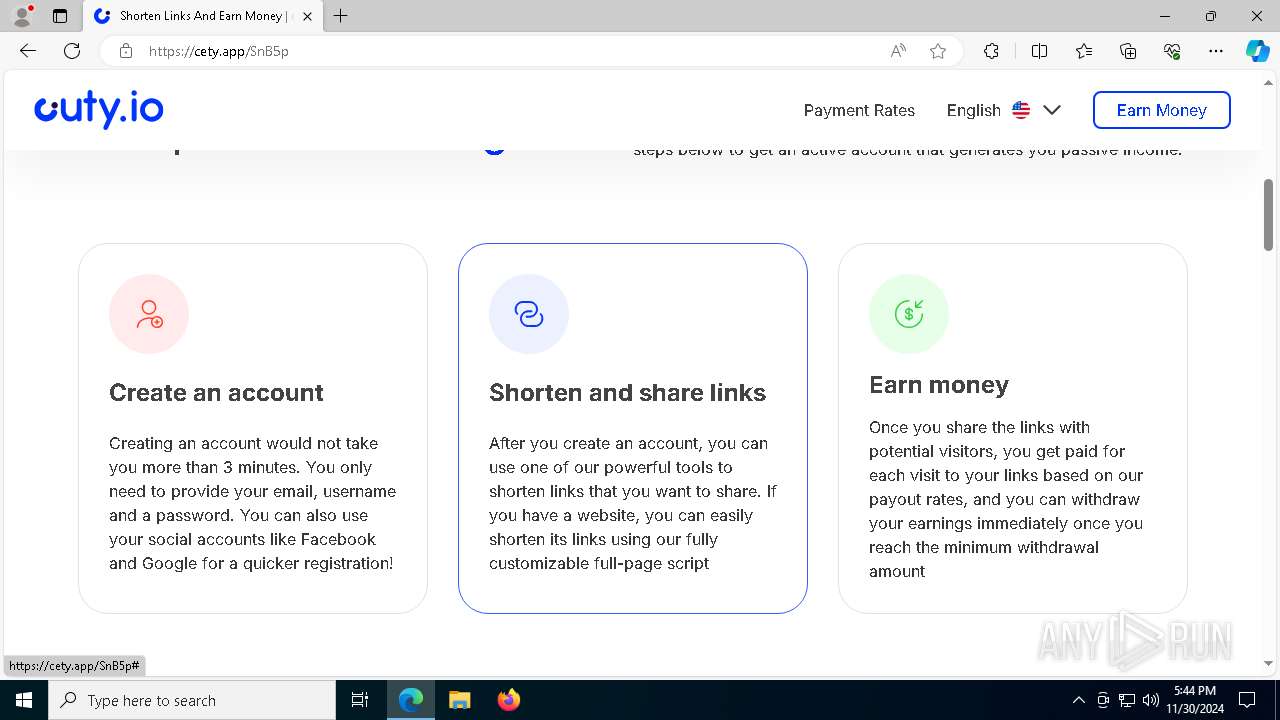This screenshot has height=720, width=1280.
Task: Show hidden system tray icons
Action: tap(1078, 700)
